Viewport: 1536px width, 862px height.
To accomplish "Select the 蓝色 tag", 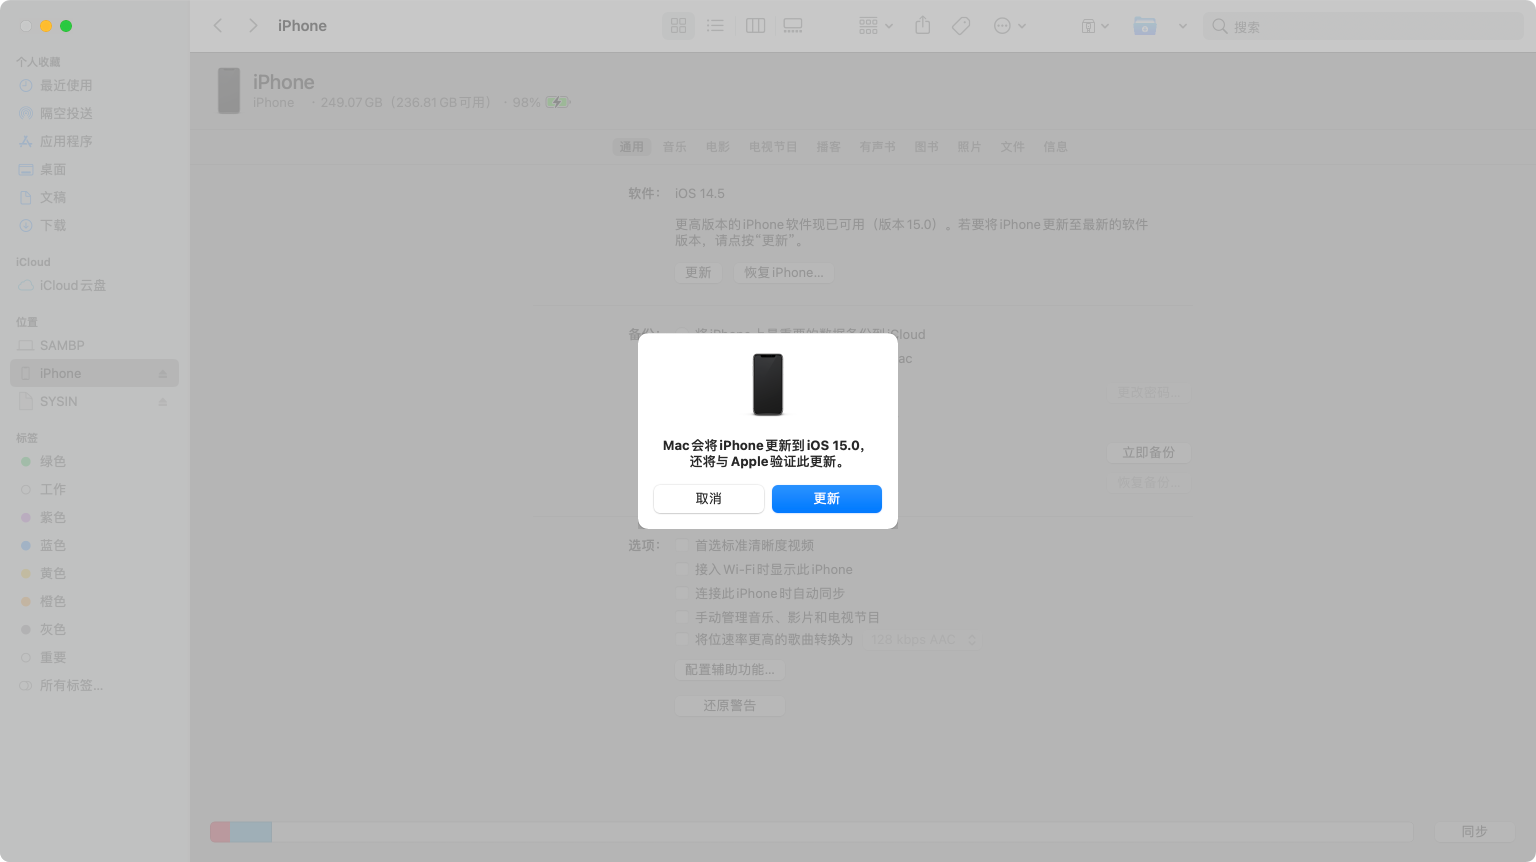I will pyautogui.click(x=94, y=546).
